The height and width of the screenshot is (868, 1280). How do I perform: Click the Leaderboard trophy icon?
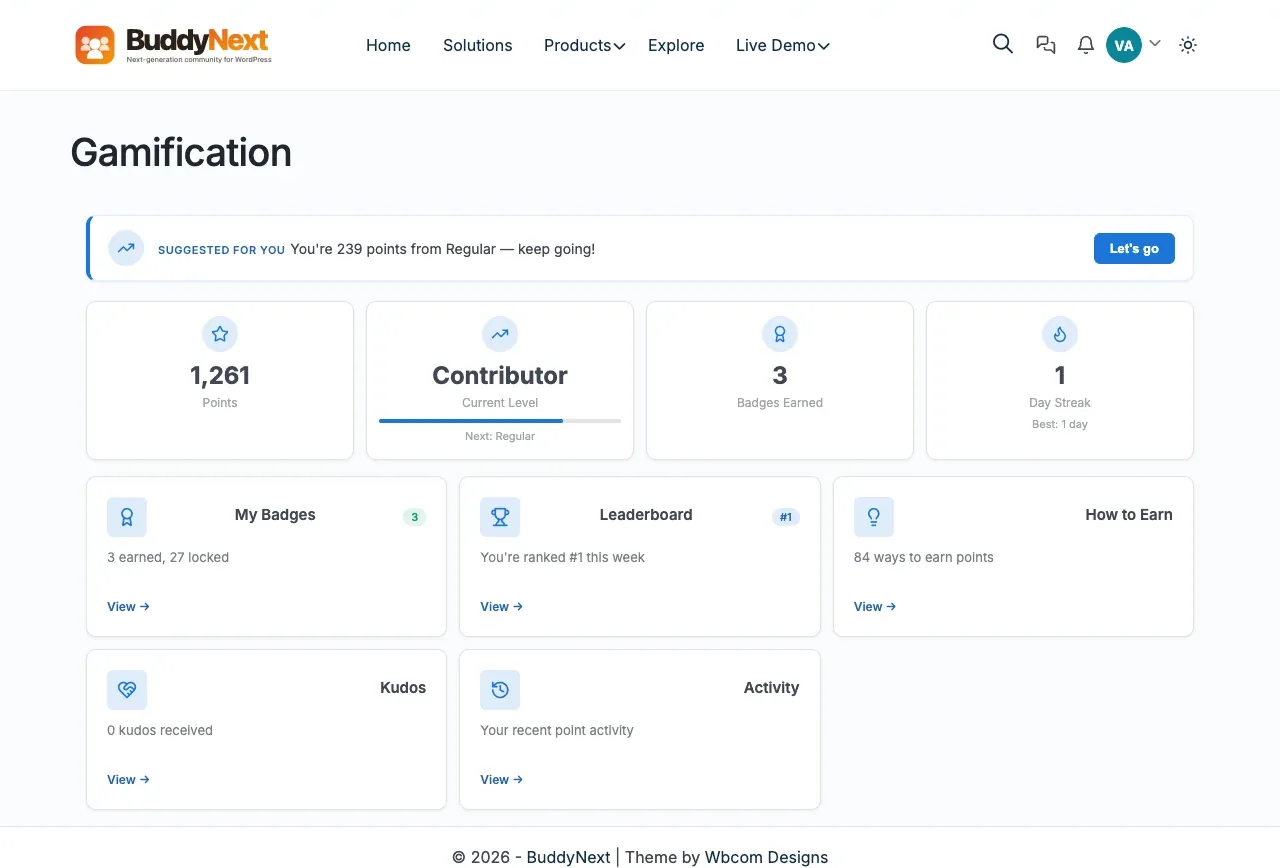pyautogui.click(x=500, y=517)
